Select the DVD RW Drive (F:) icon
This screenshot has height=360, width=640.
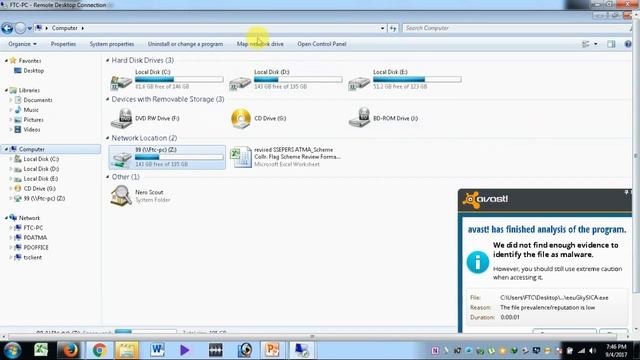(x=121, y=118)
